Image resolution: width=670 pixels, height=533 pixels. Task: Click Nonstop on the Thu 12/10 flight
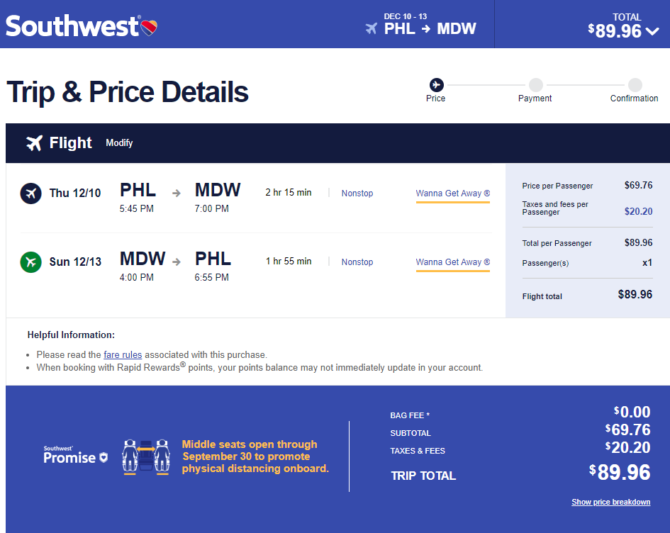pyautogui.click(x=357, y=193)
